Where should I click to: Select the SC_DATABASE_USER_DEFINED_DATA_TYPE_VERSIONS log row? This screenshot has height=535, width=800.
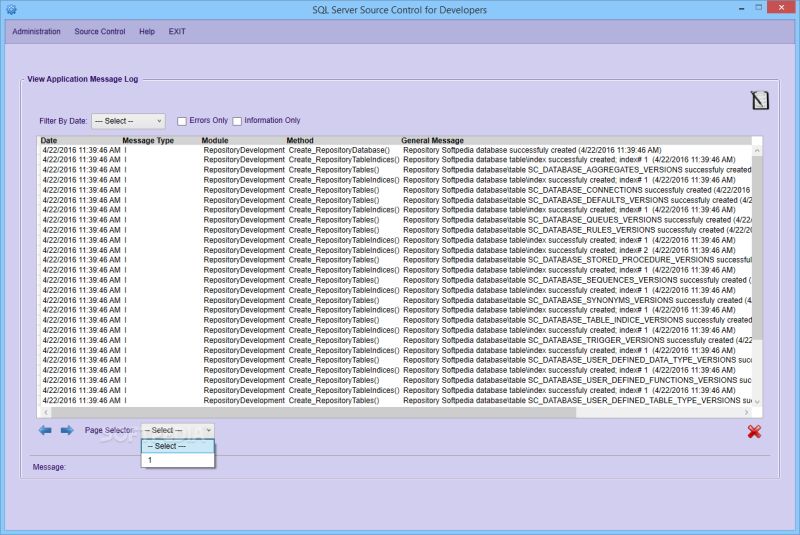click(396, 360)
